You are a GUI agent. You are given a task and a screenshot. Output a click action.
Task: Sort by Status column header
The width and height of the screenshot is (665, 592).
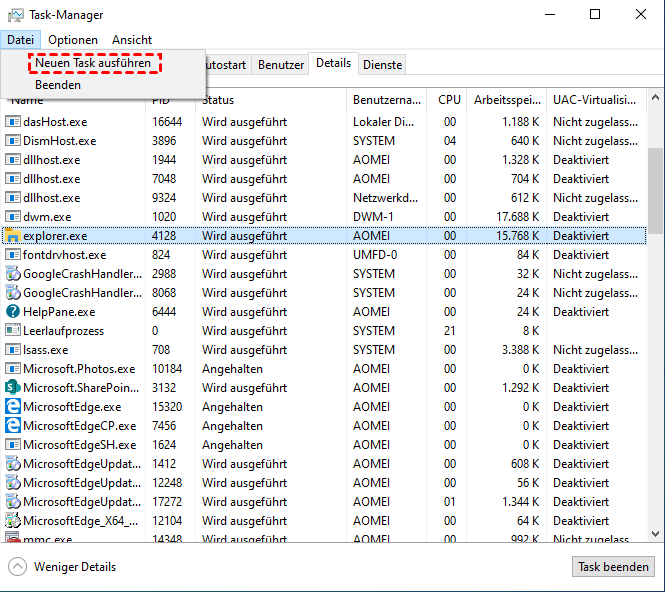(218, 100)
